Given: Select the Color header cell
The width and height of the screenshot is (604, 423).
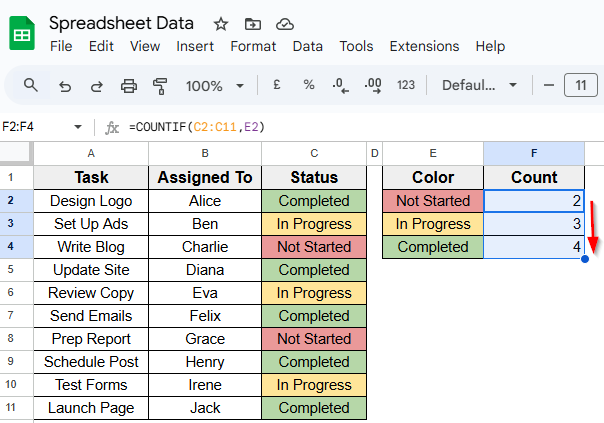Looking at the screenshot, I should click(433, 178).
